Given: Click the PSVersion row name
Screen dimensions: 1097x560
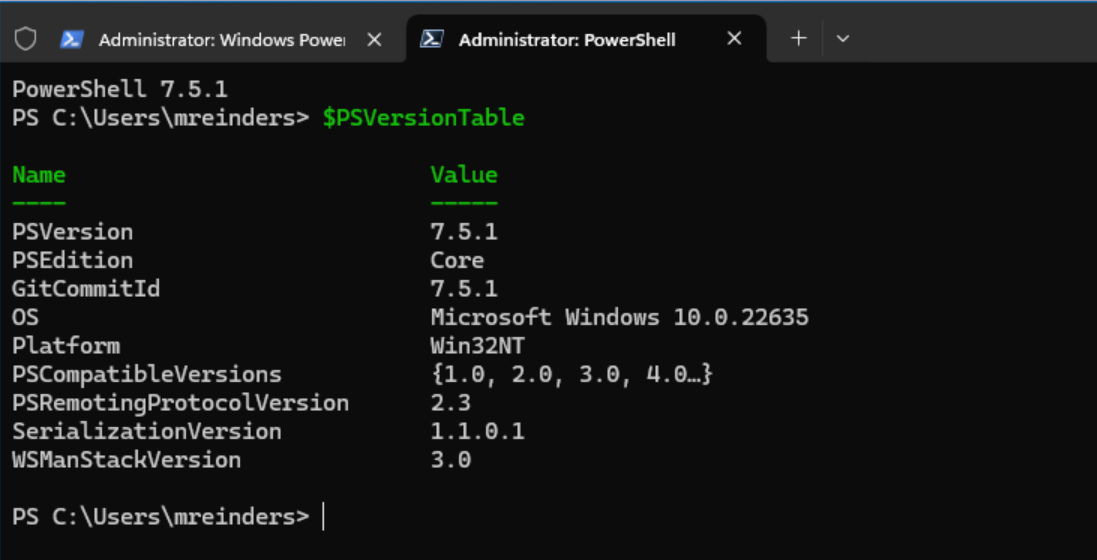Looking at the screenshot, I should pyautogui.click(x=73, y=232).
